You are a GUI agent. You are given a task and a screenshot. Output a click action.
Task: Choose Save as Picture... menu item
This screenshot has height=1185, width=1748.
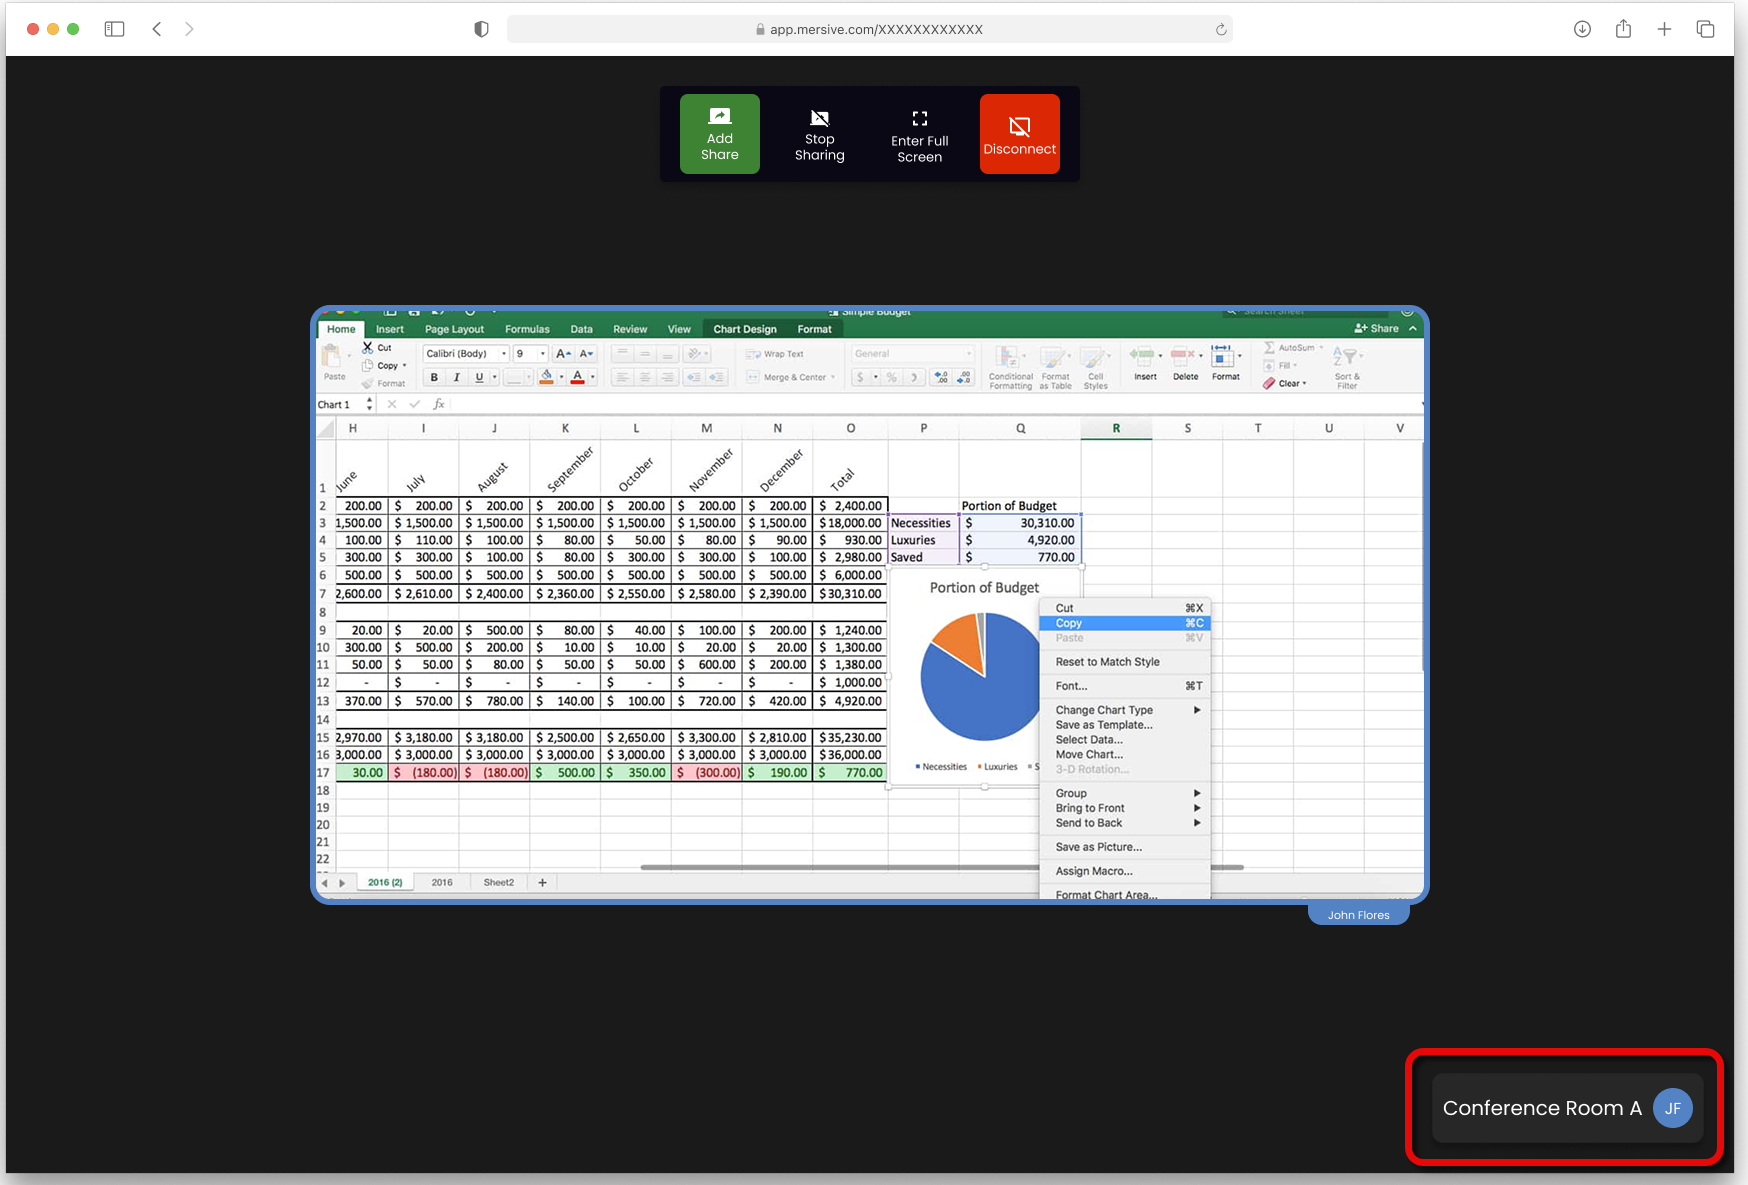pos(1125,847)
